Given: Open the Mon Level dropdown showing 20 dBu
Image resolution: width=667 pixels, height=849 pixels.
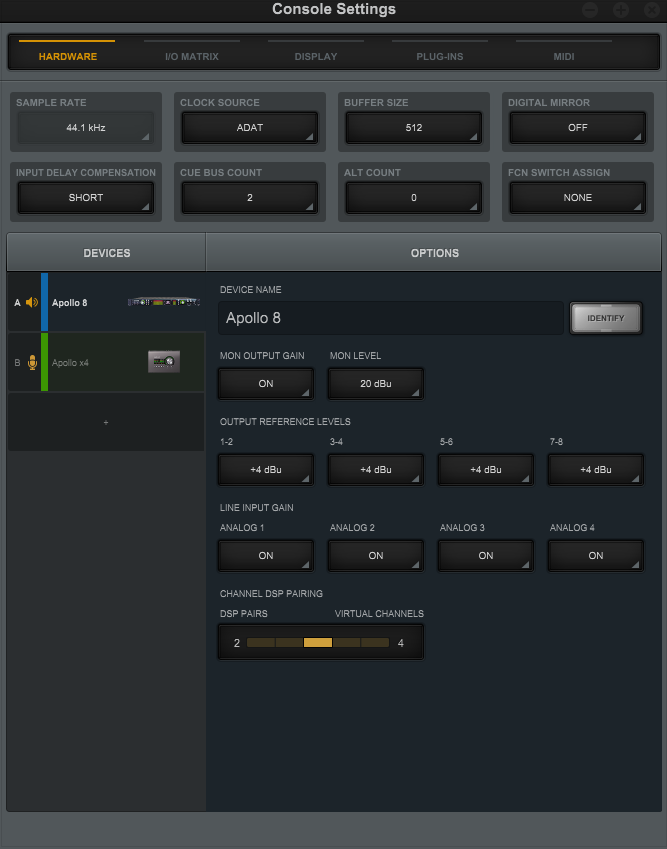Looking at the screenshot, I should click(x=376, y=383).
